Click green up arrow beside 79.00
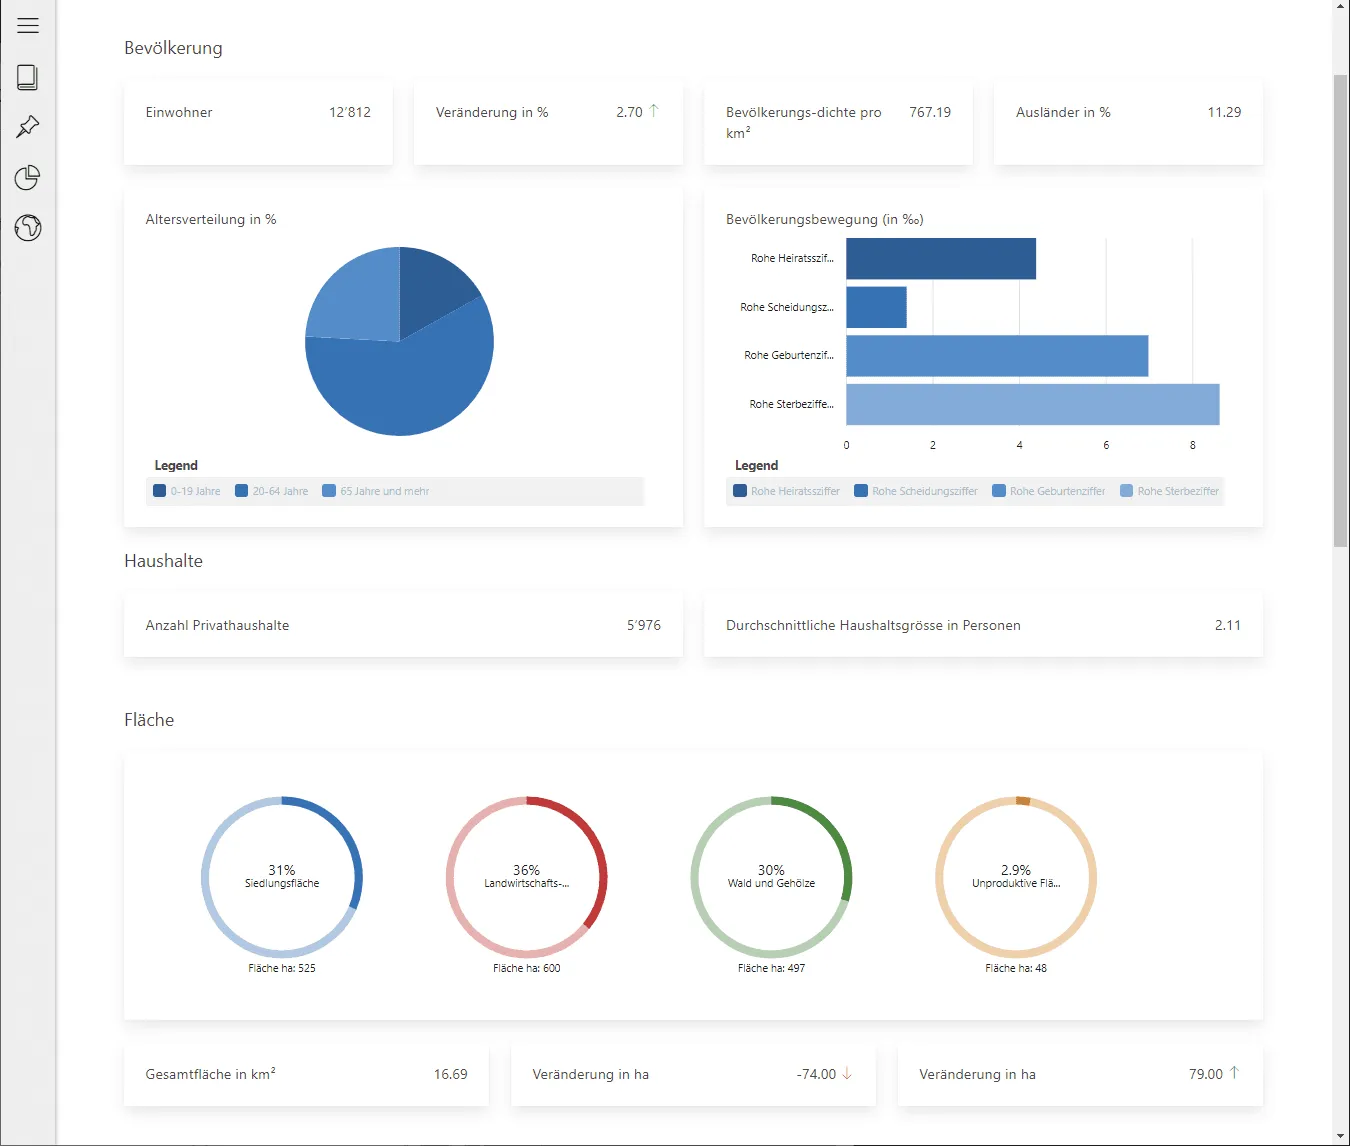The height and width of the screenshot is (1146, 1350). (x=1234, y=1073)
